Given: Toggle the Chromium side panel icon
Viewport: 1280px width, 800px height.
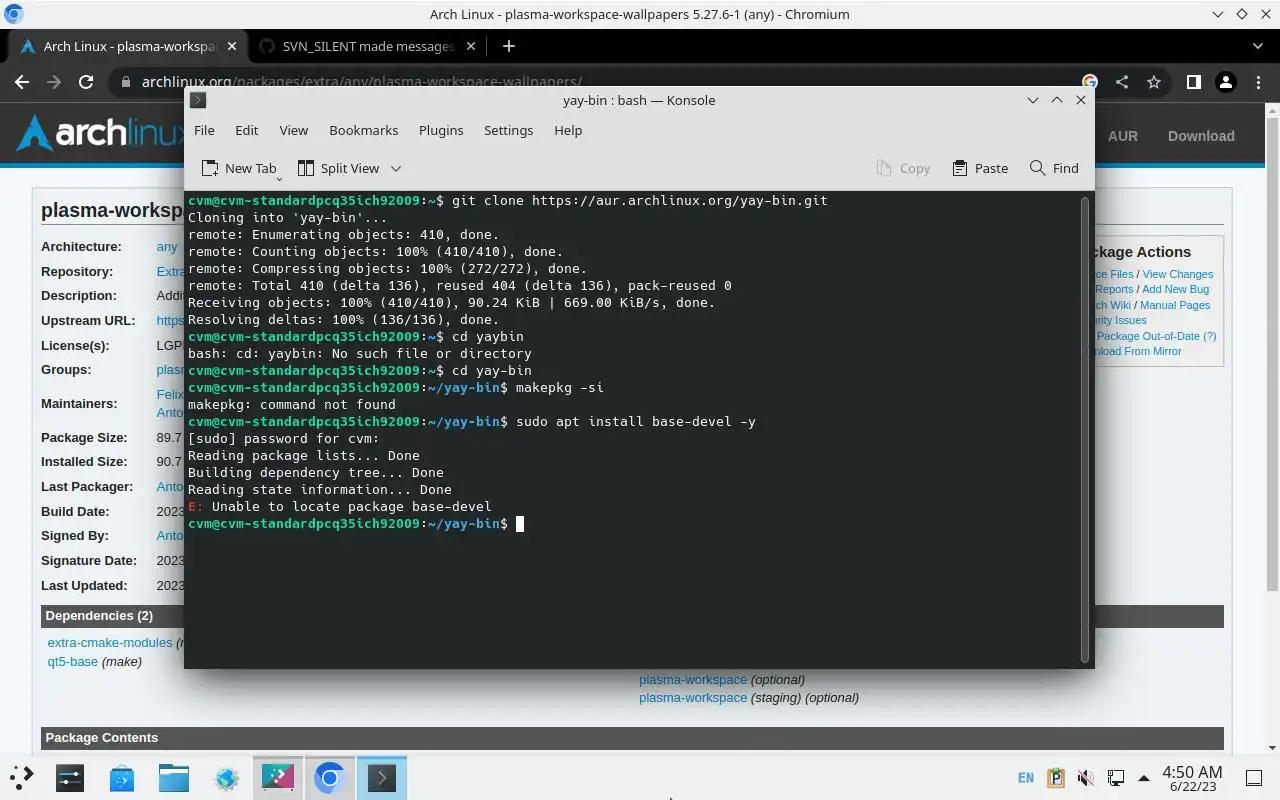Looking at the screenshot, I should [x=1193, y=82].
